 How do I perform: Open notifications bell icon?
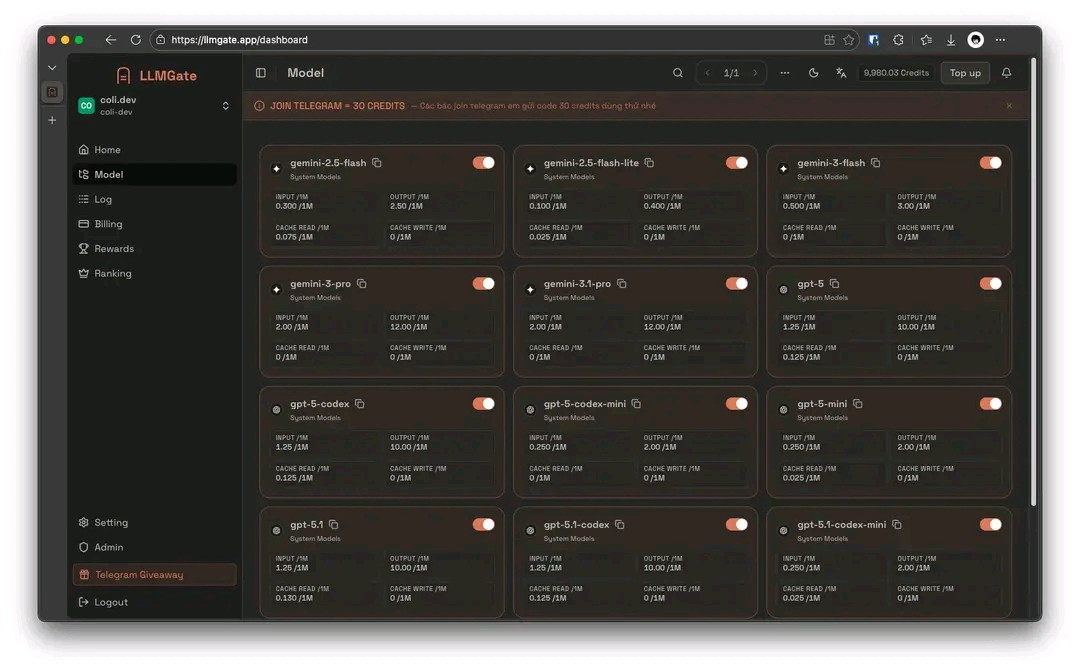pyautogui.click(x=1006, y=73)
